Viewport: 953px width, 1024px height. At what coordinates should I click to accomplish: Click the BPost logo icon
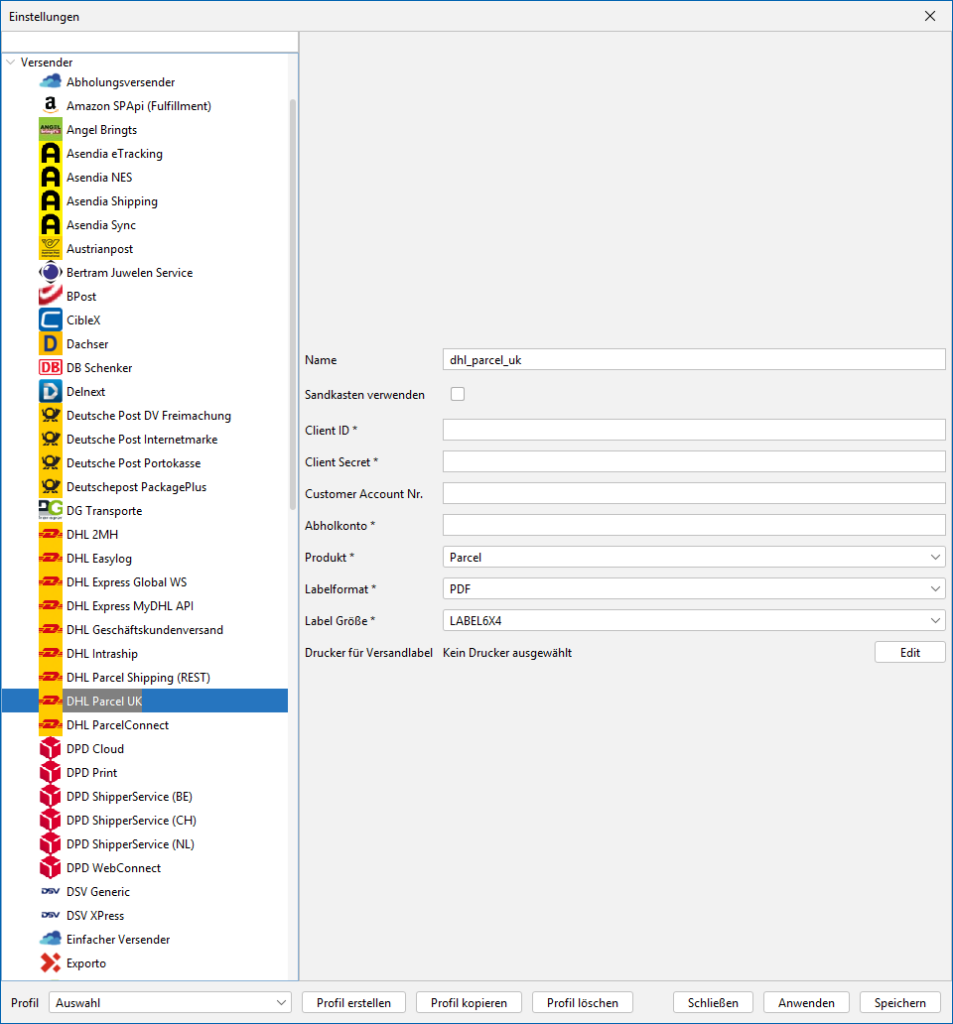[x=50, y=297]
